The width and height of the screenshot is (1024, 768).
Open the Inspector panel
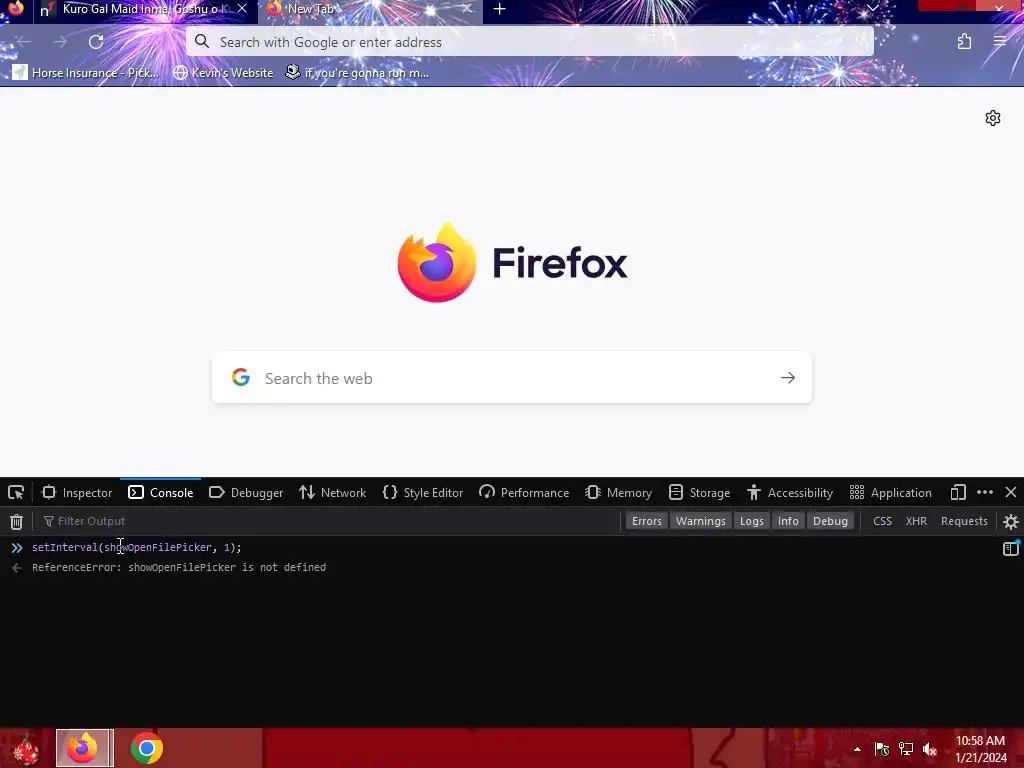[x=77, y=492]
